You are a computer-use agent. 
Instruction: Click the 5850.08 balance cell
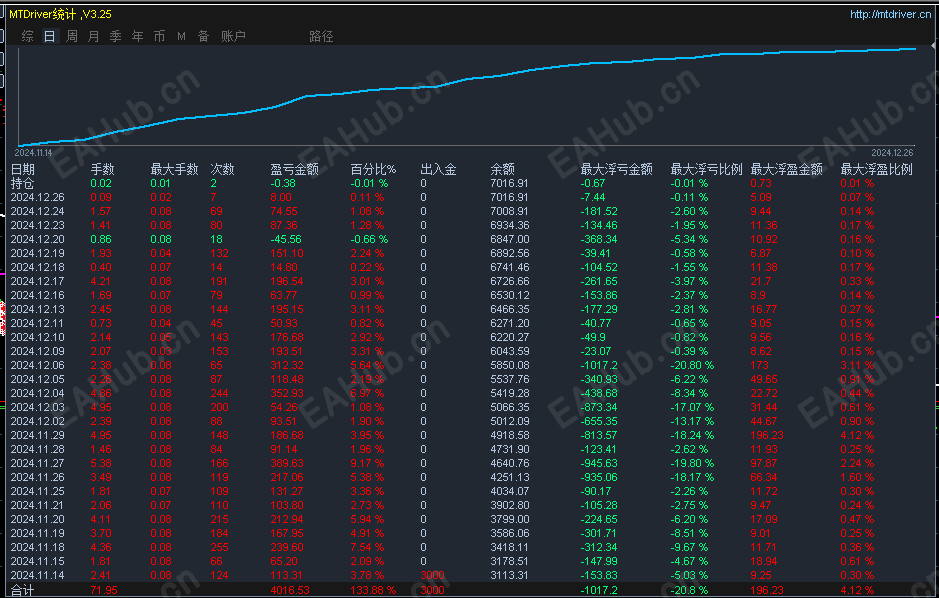tap(510, 365)
